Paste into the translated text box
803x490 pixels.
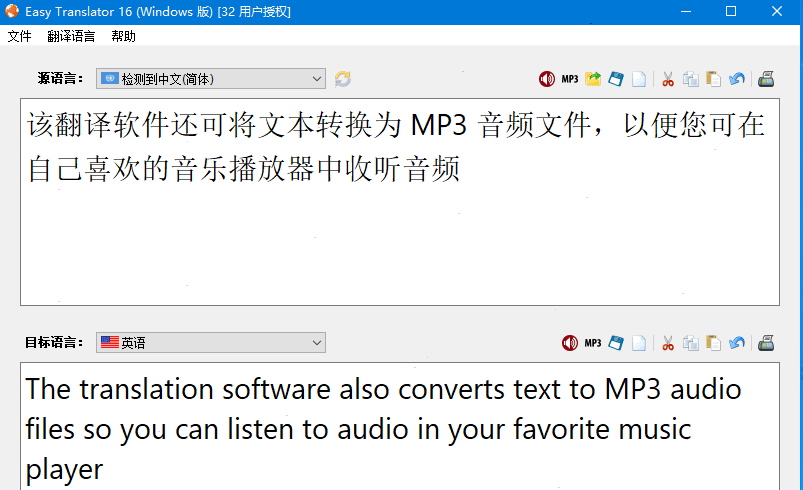(713, 343)
